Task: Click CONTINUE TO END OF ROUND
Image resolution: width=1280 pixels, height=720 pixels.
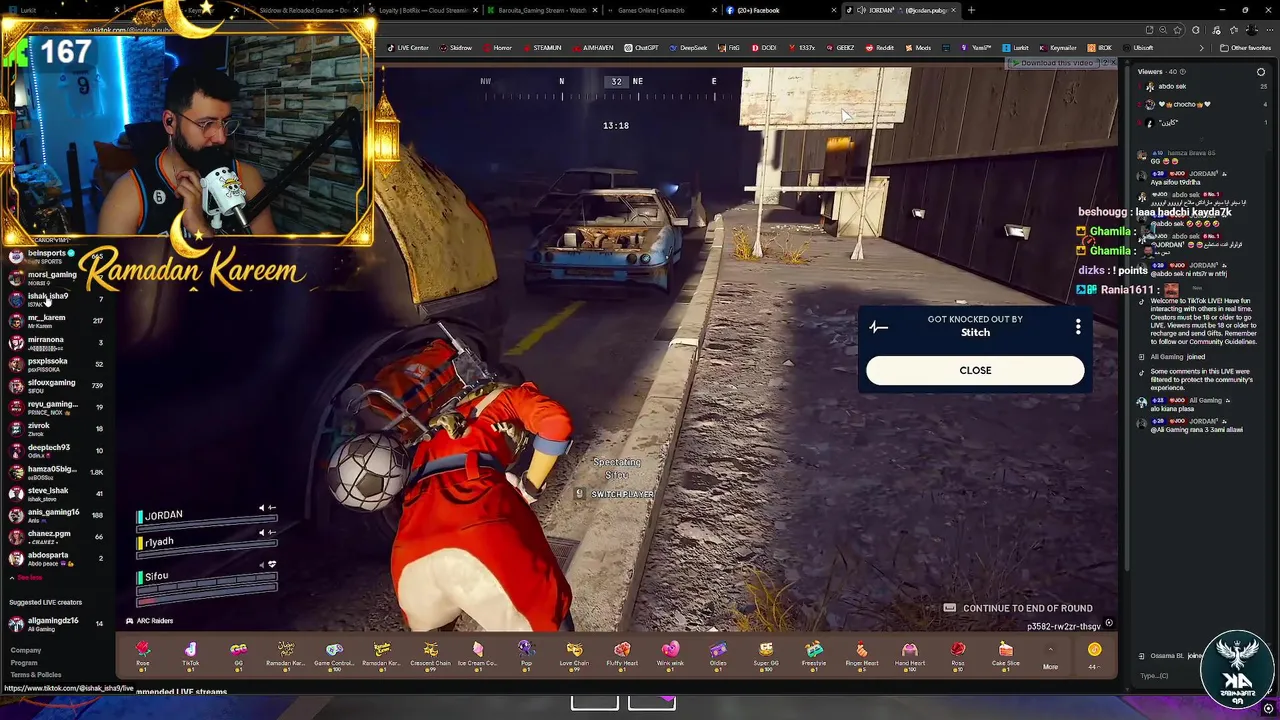Action: coord(1020,608)
